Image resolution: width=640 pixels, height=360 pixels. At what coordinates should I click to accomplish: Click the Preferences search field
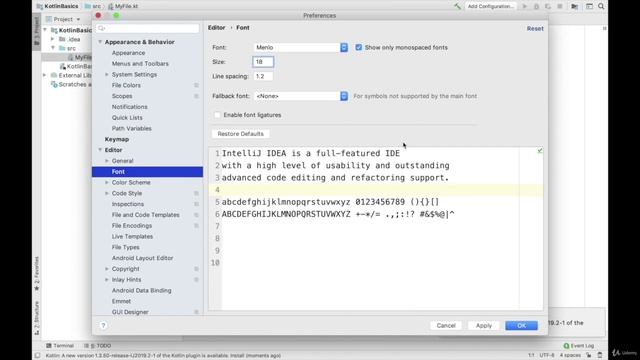(x=148, y=28)
